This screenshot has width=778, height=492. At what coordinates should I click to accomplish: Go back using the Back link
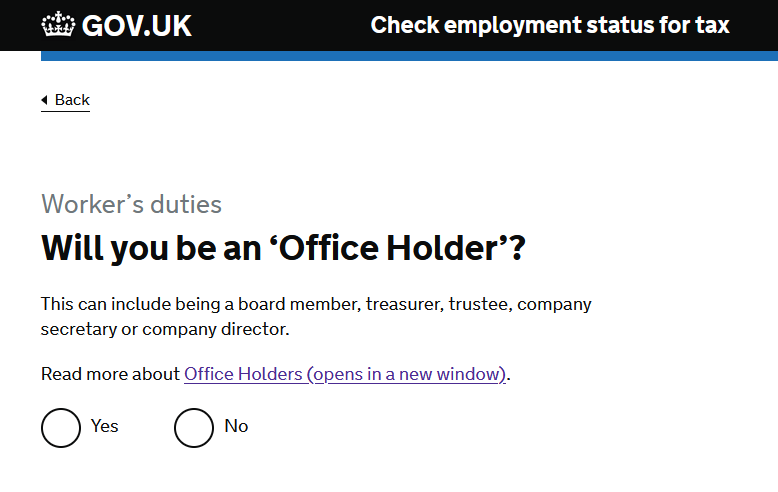click(x=65, y=100)
